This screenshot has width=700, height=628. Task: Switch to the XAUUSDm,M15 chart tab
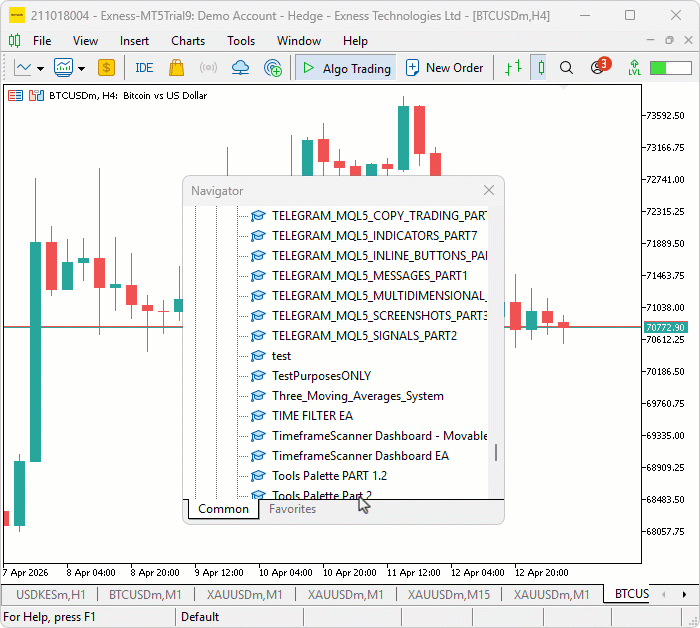pyautogui.click(x=449, y=595)
